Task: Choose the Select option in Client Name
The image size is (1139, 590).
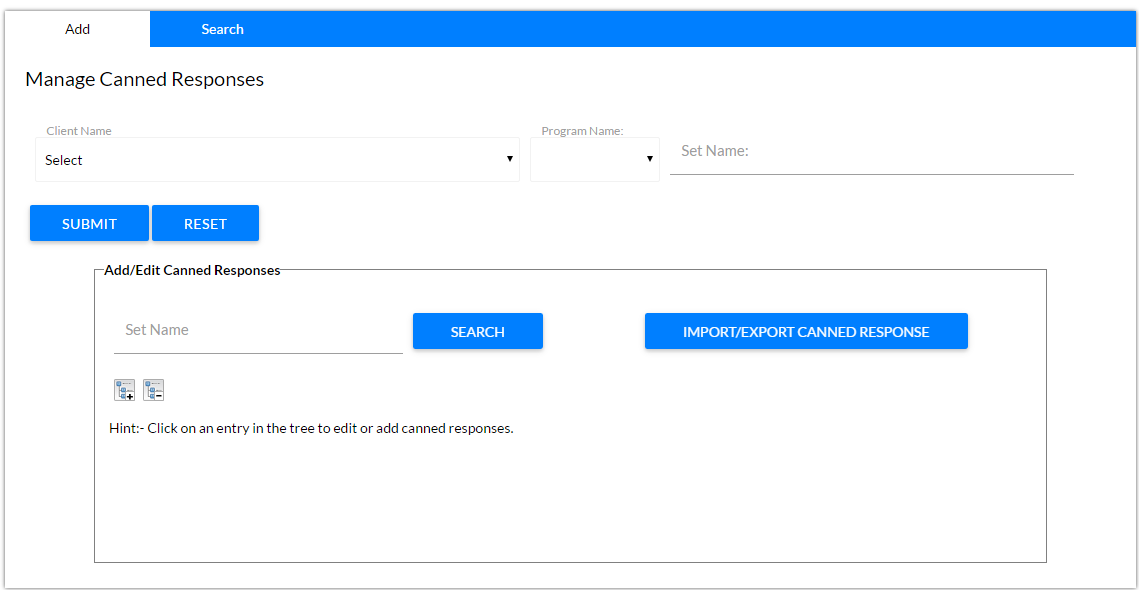Action: click(277, 159)
